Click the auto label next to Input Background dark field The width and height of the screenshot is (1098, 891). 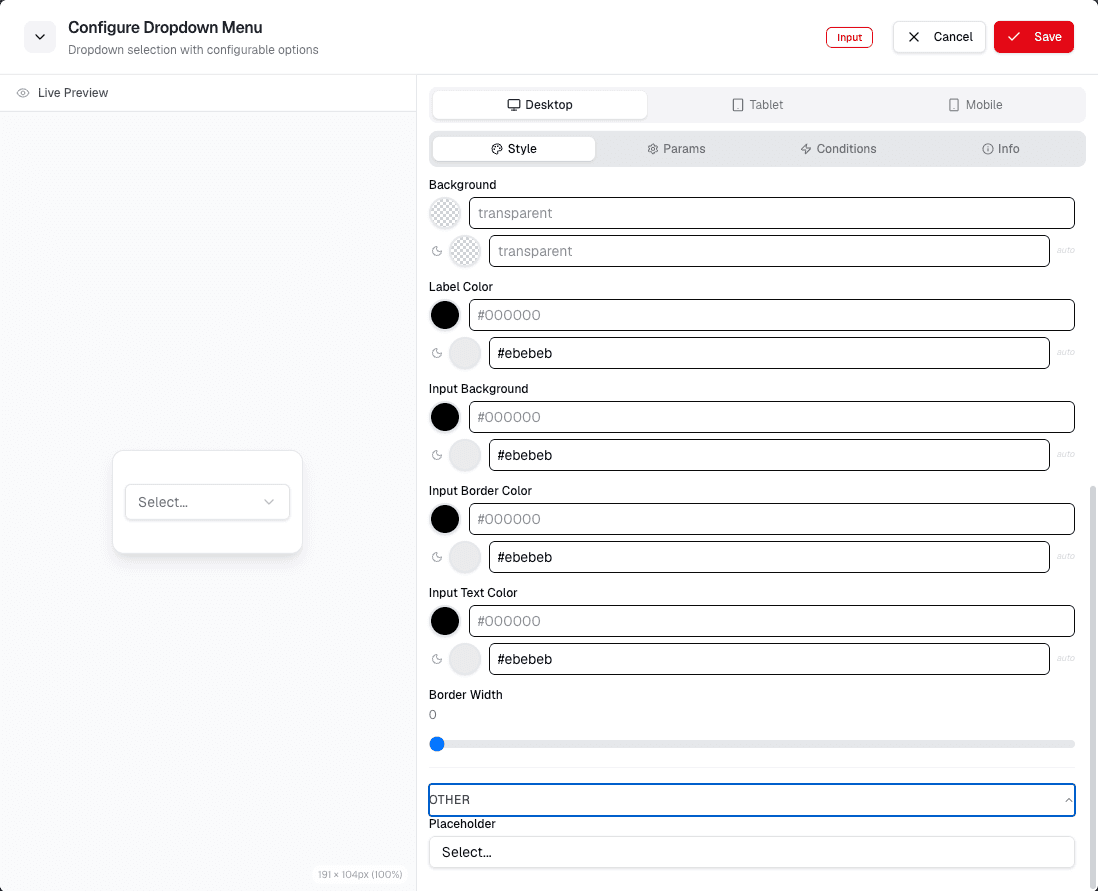tap(1066, 455)
